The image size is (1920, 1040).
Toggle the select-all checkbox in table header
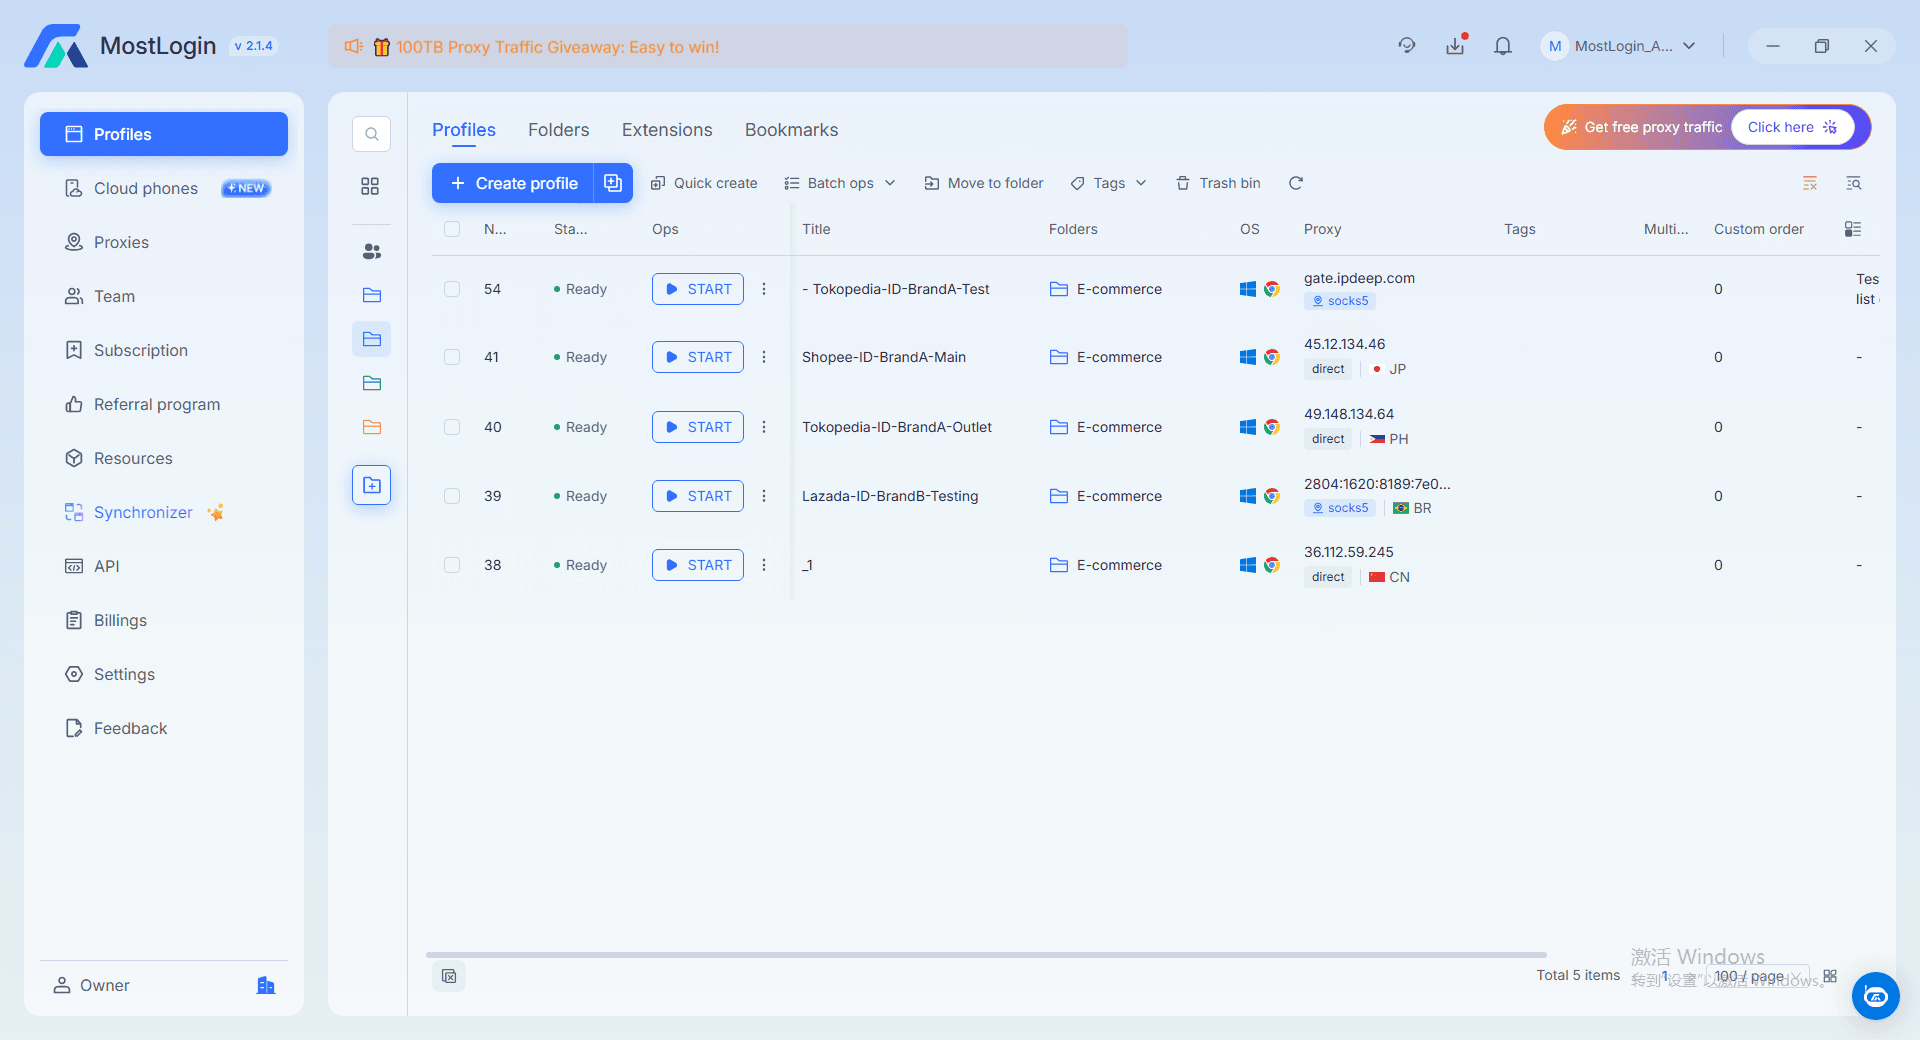click(x=452, y=229)
